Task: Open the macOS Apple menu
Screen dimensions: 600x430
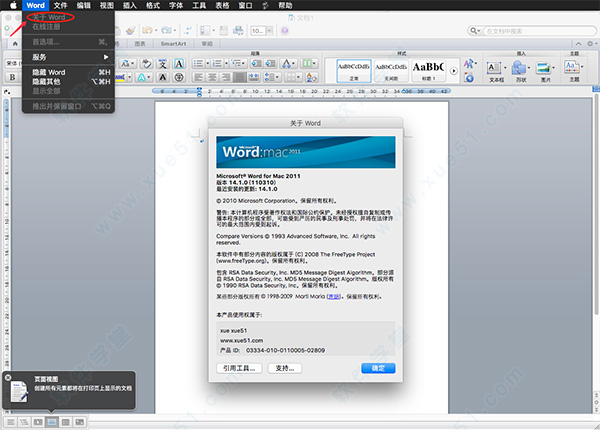Action: pos(13,5)
